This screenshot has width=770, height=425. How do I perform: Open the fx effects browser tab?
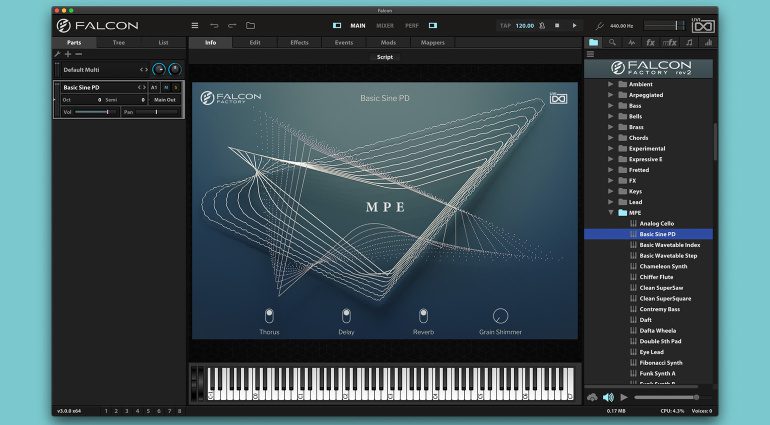pyautogui.click(x=650, y=43)
